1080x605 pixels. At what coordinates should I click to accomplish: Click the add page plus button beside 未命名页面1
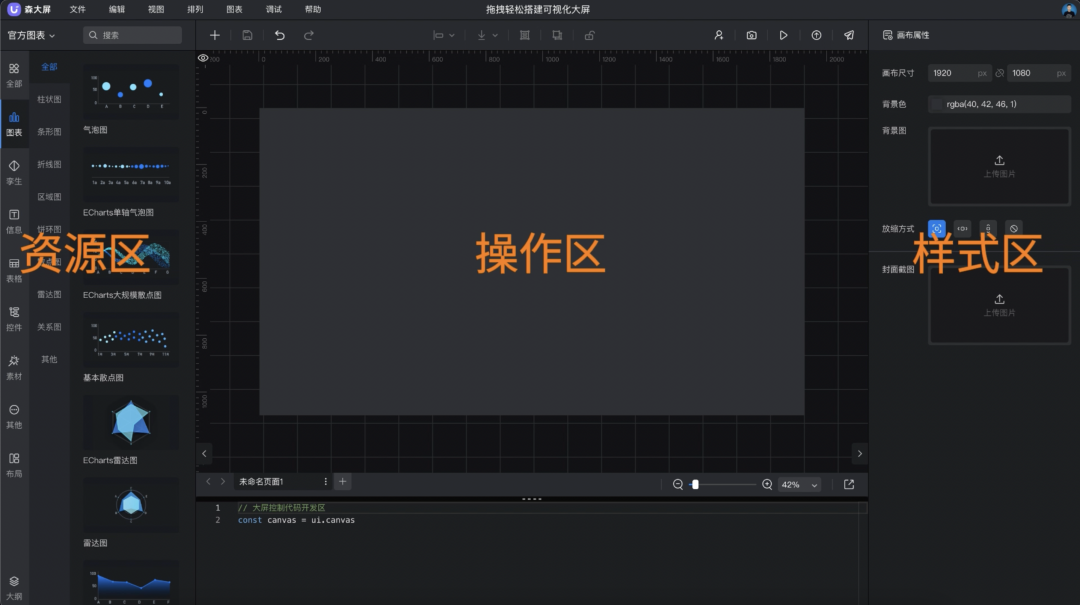click(342, 481)
